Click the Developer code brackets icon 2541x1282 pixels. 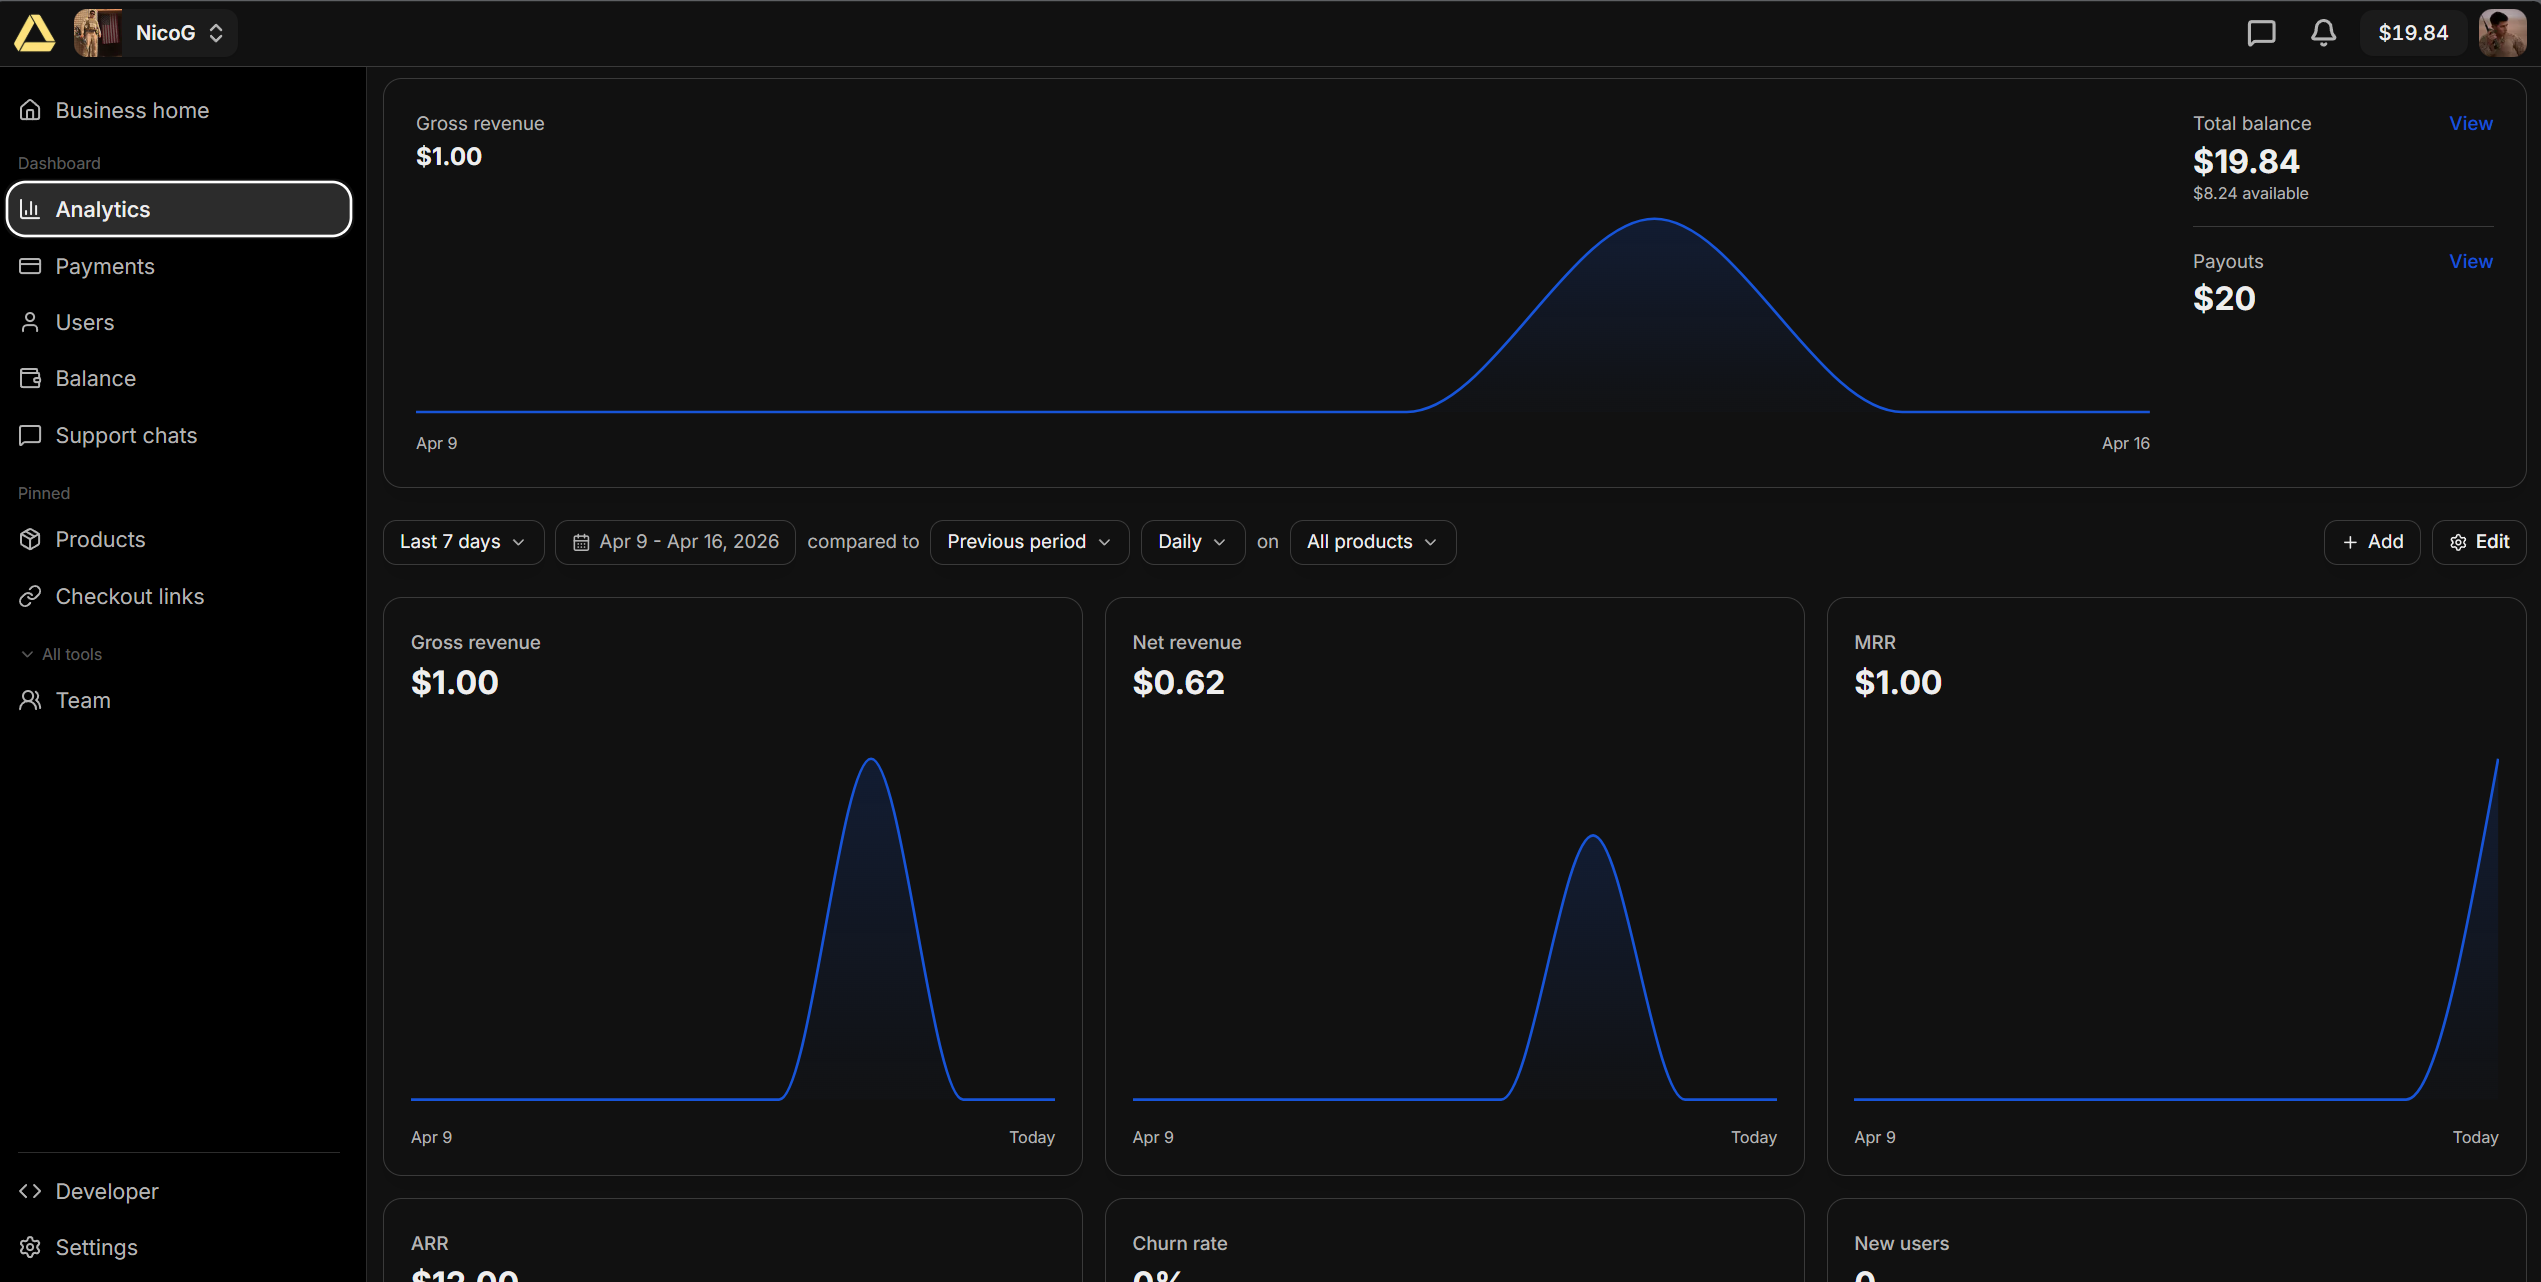[31, 1191]
